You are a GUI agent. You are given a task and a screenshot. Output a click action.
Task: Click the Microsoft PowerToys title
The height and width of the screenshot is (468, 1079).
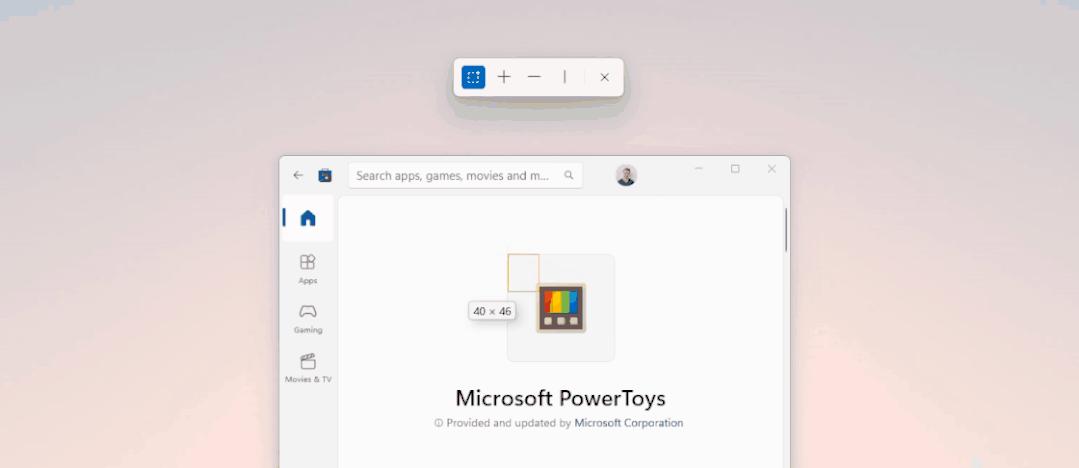[560, 398]
